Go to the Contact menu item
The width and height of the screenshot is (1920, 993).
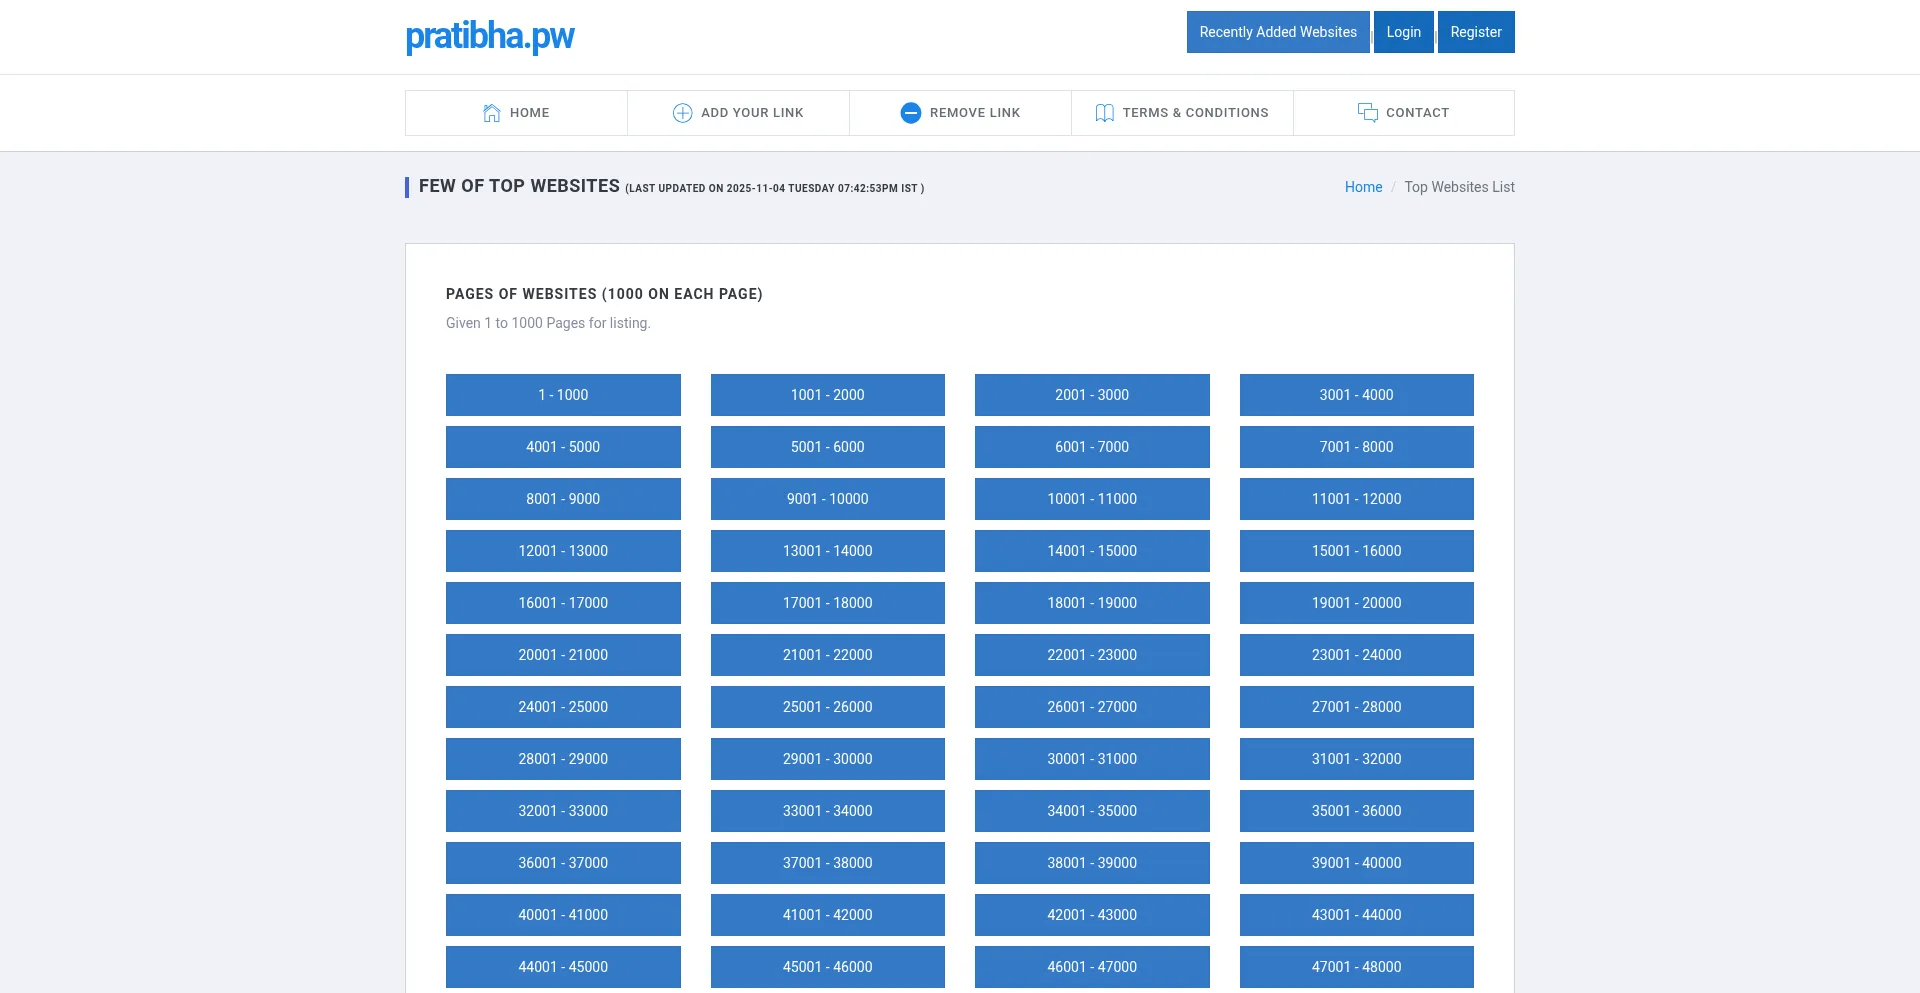point(1416,113)
